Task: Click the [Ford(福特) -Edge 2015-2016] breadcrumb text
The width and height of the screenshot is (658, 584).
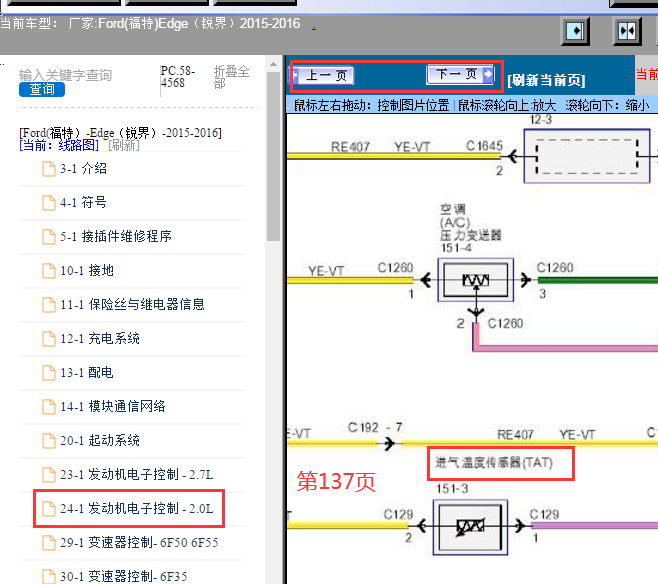Action: click(x=120, y=133)
